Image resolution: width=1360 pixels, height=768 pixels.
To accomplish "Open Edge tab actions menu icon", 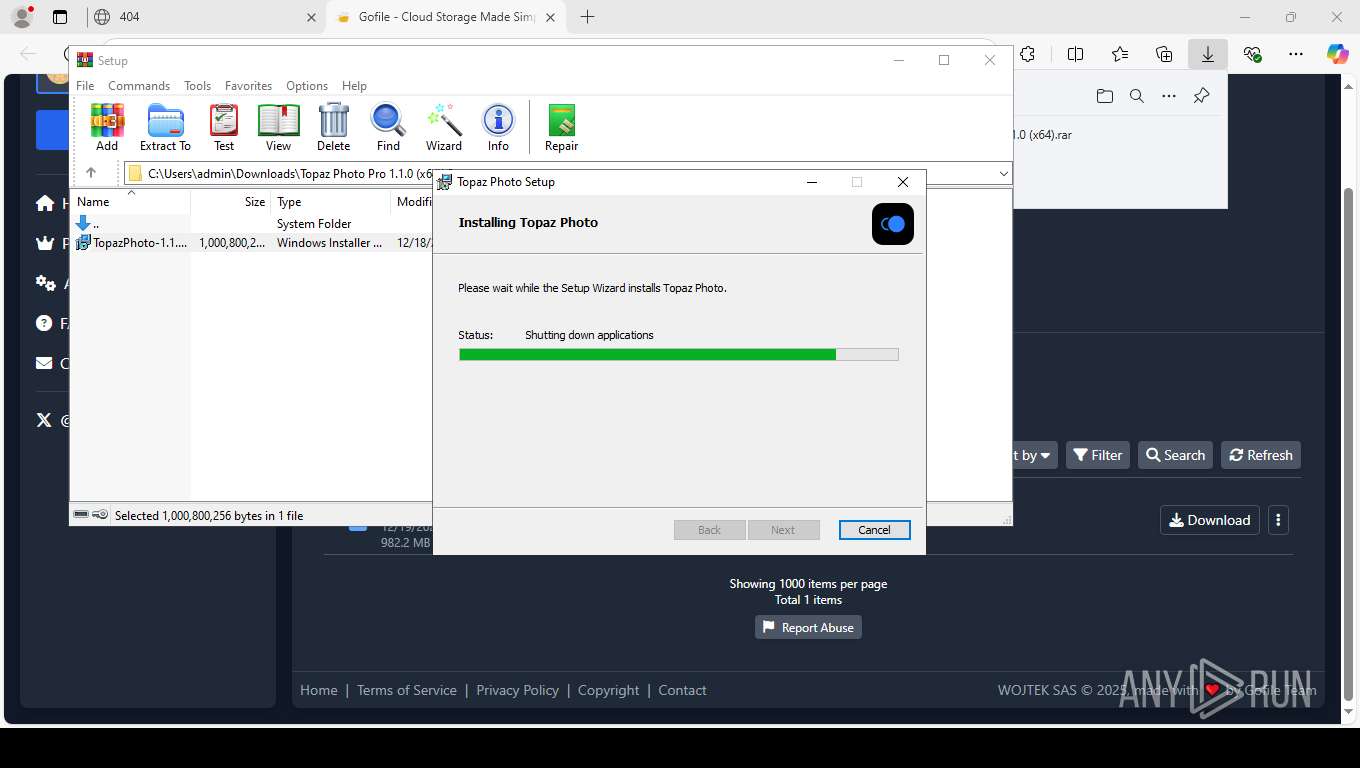I will [x=60, y=17].
